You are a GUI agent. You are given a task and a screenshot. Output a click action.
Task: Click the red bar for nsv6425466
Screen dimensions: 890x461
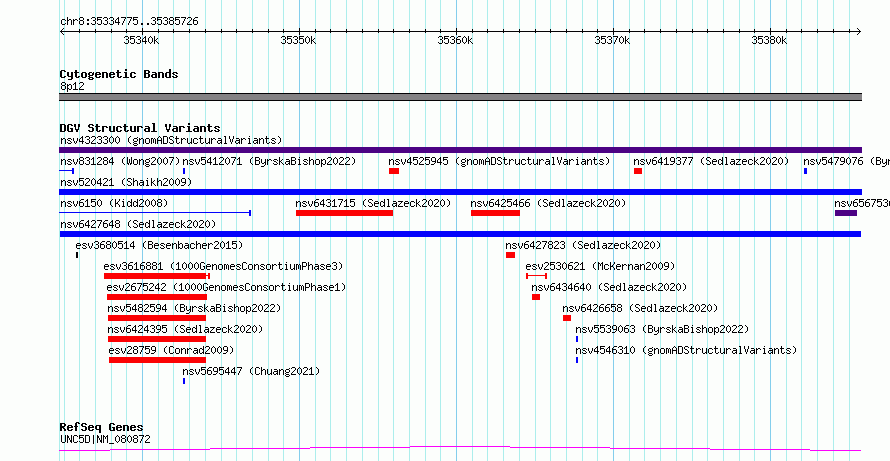496,213
